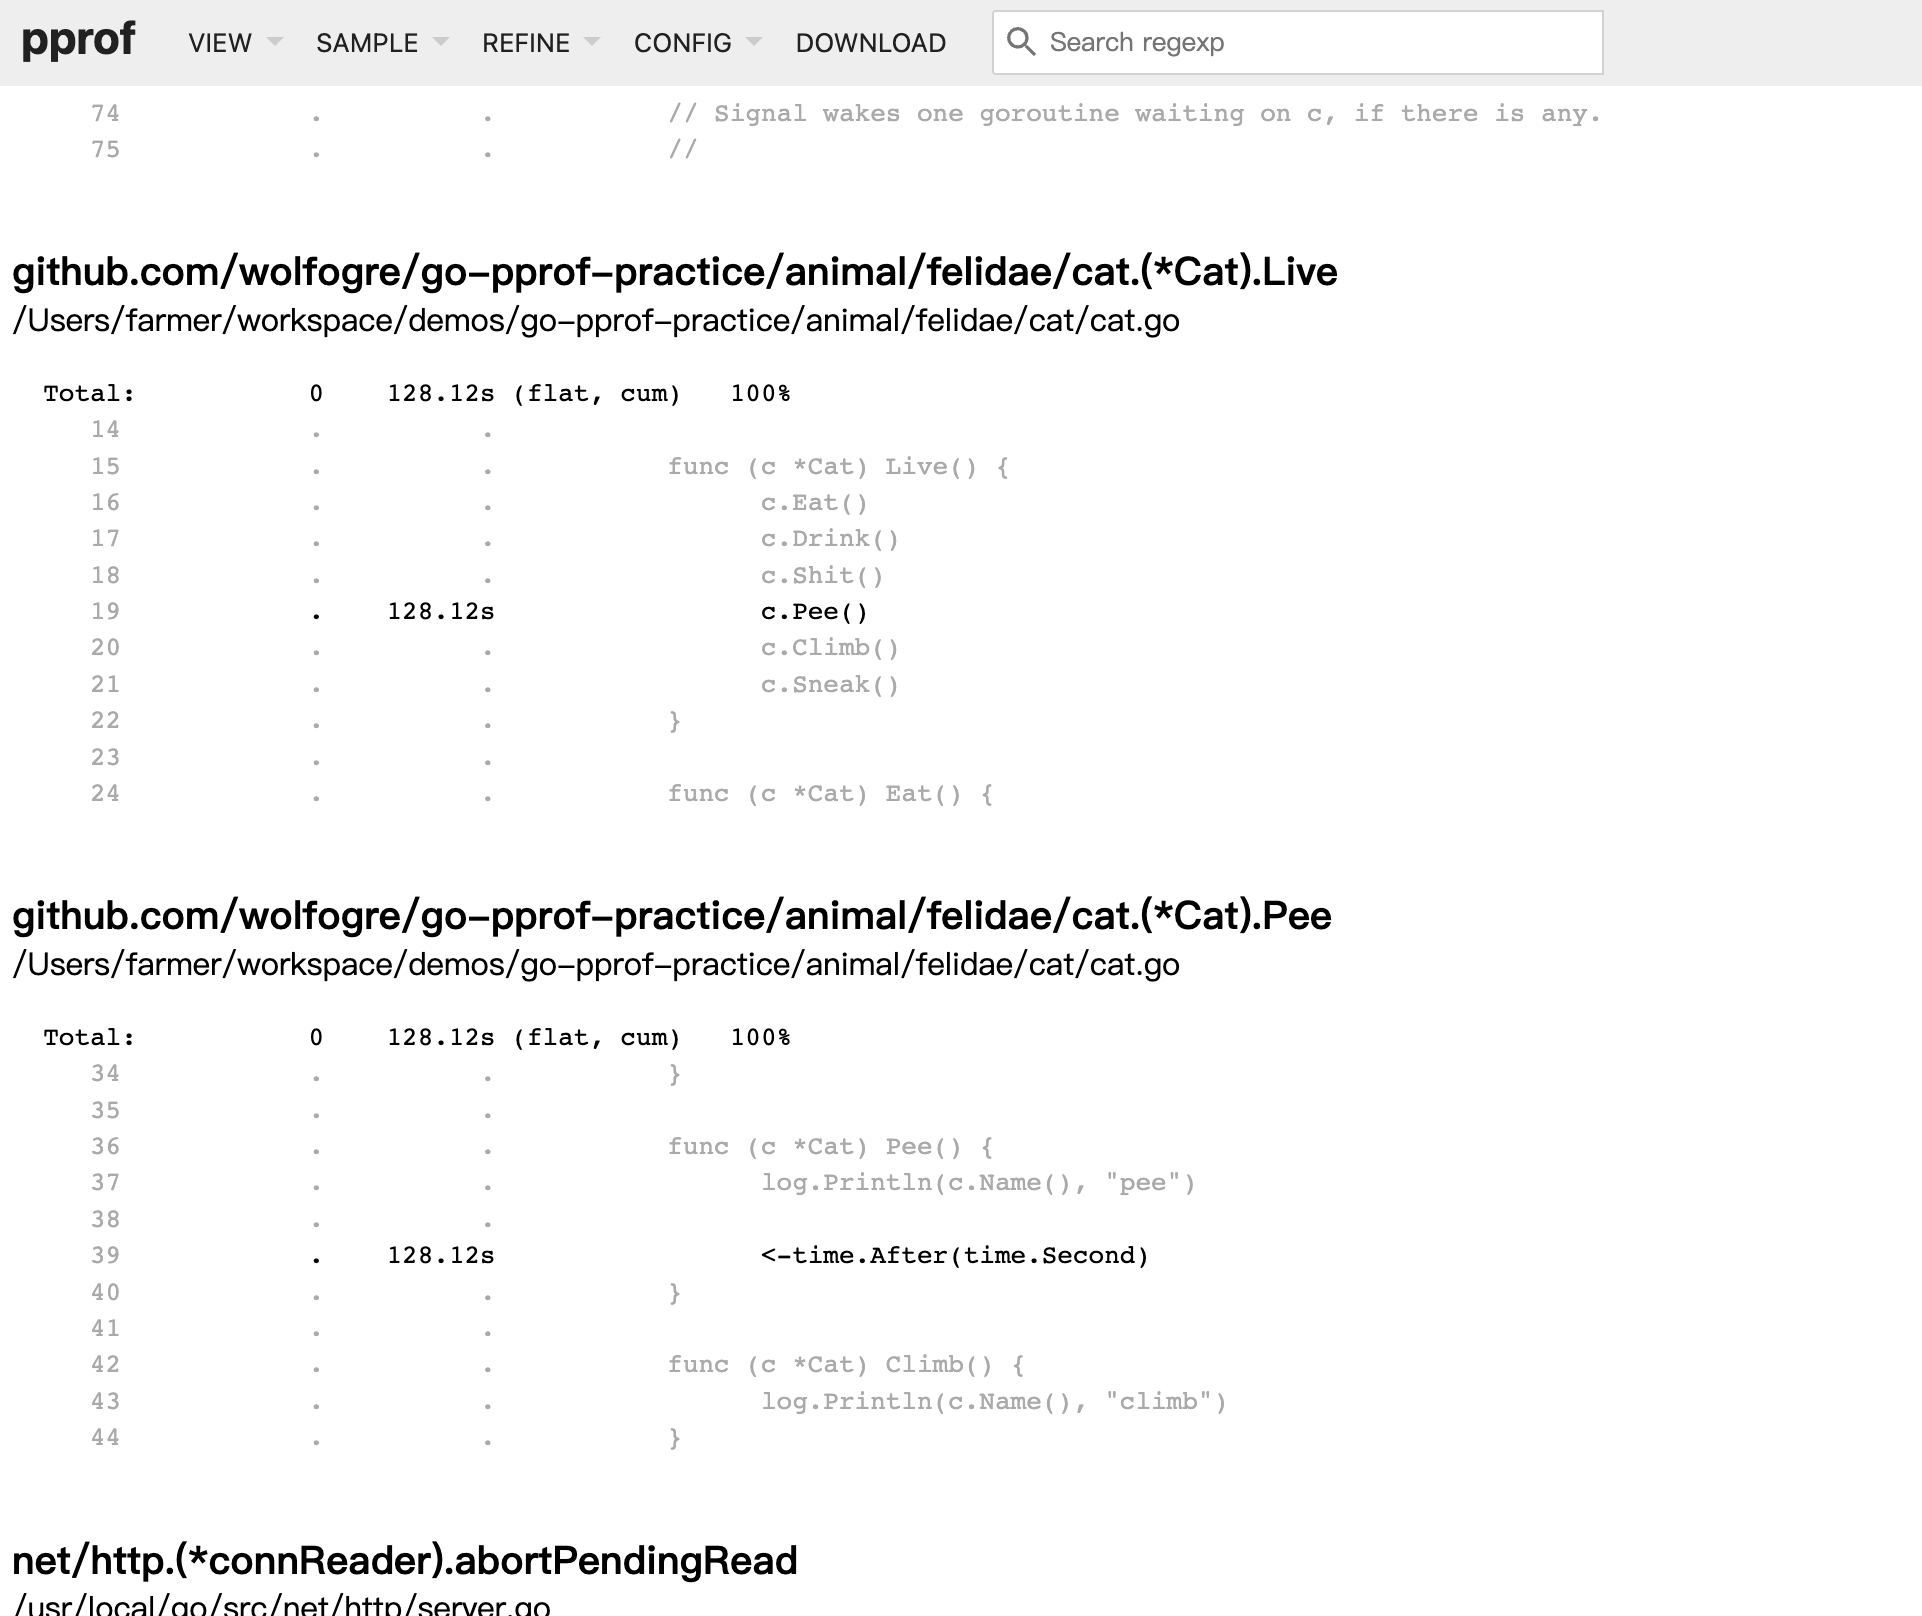Click the (*Cat).Live function heading

(x=674, y=272)
